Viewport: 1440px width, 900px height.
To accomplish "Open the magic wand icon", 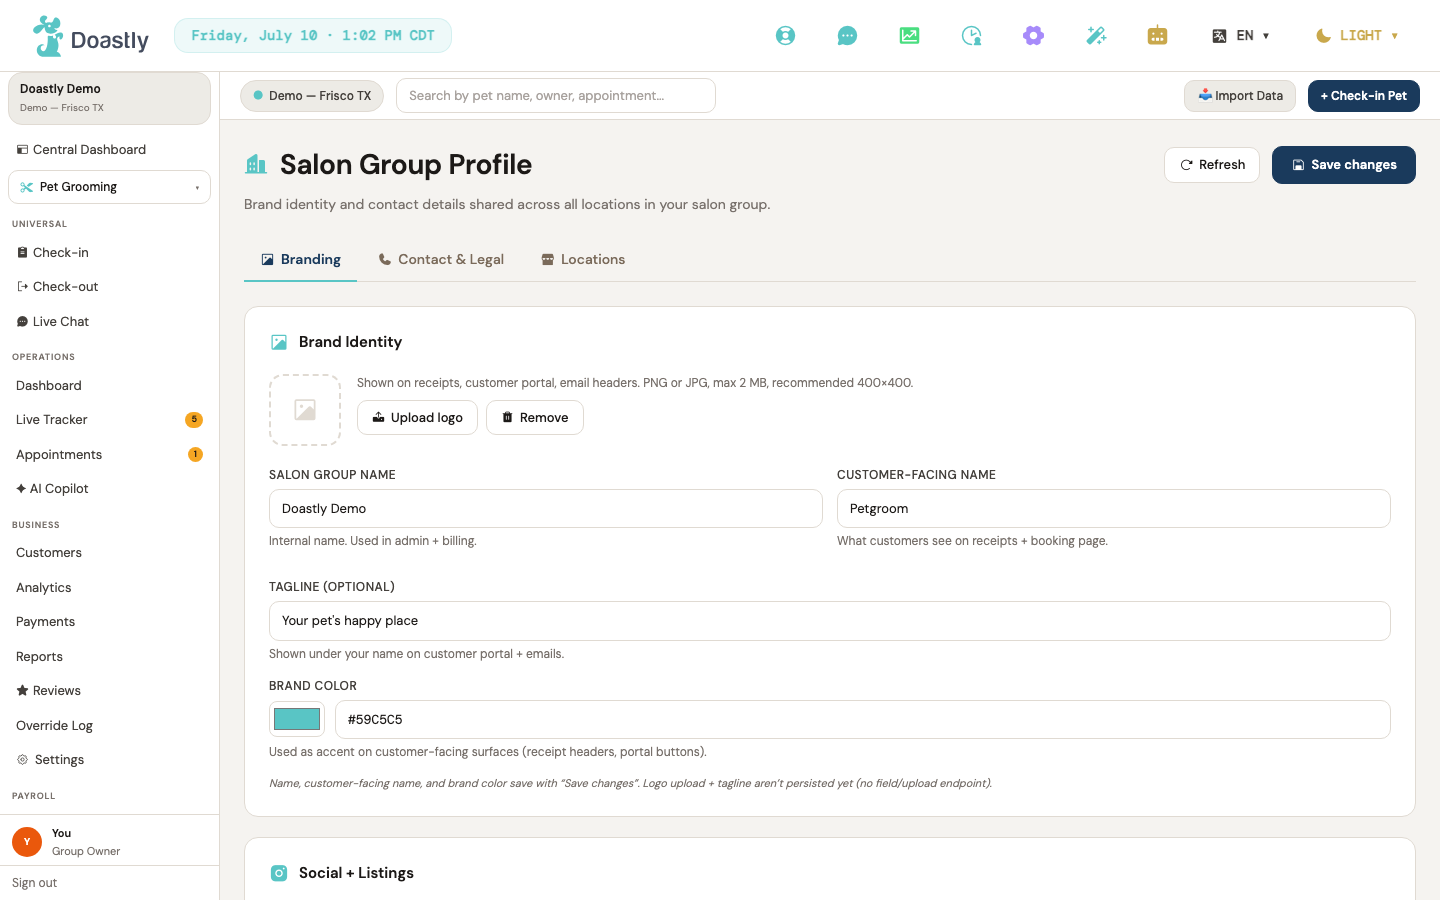I will [x=1096, y=36].
